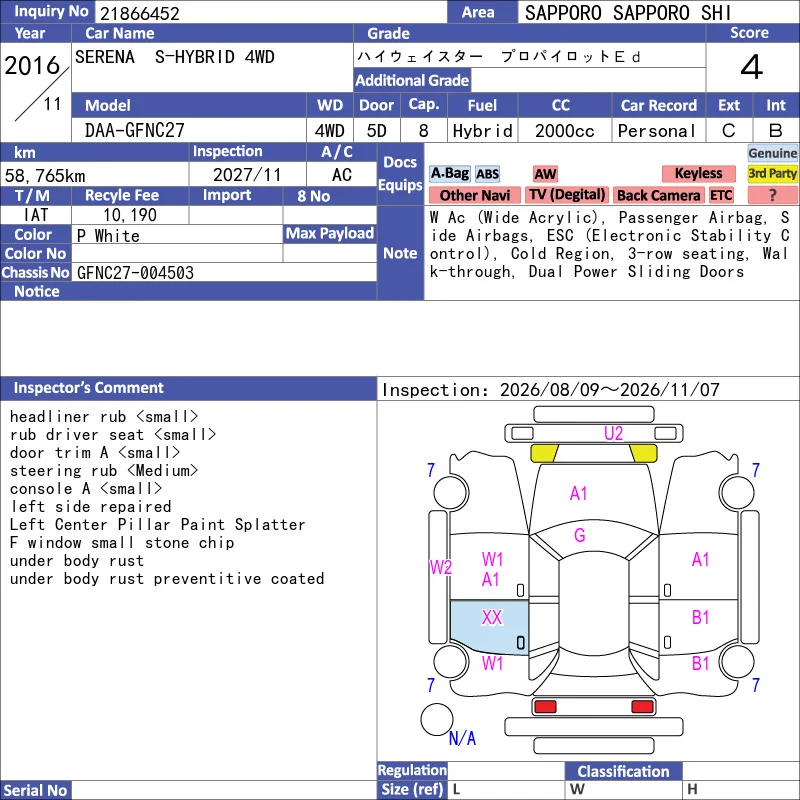Image resolution: width=800 pixels, height=800 pixels.
Task: Click the ABS equipment badge
Action: click(x=487, y=174)
